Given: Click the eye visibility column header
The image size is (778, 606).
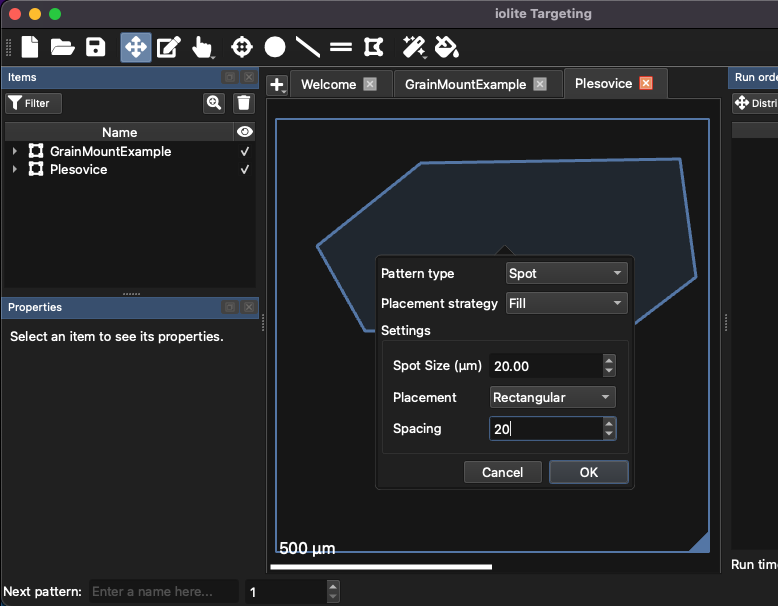Looking at the screenshot, I should pyautogui.click(x=245, y=132).
